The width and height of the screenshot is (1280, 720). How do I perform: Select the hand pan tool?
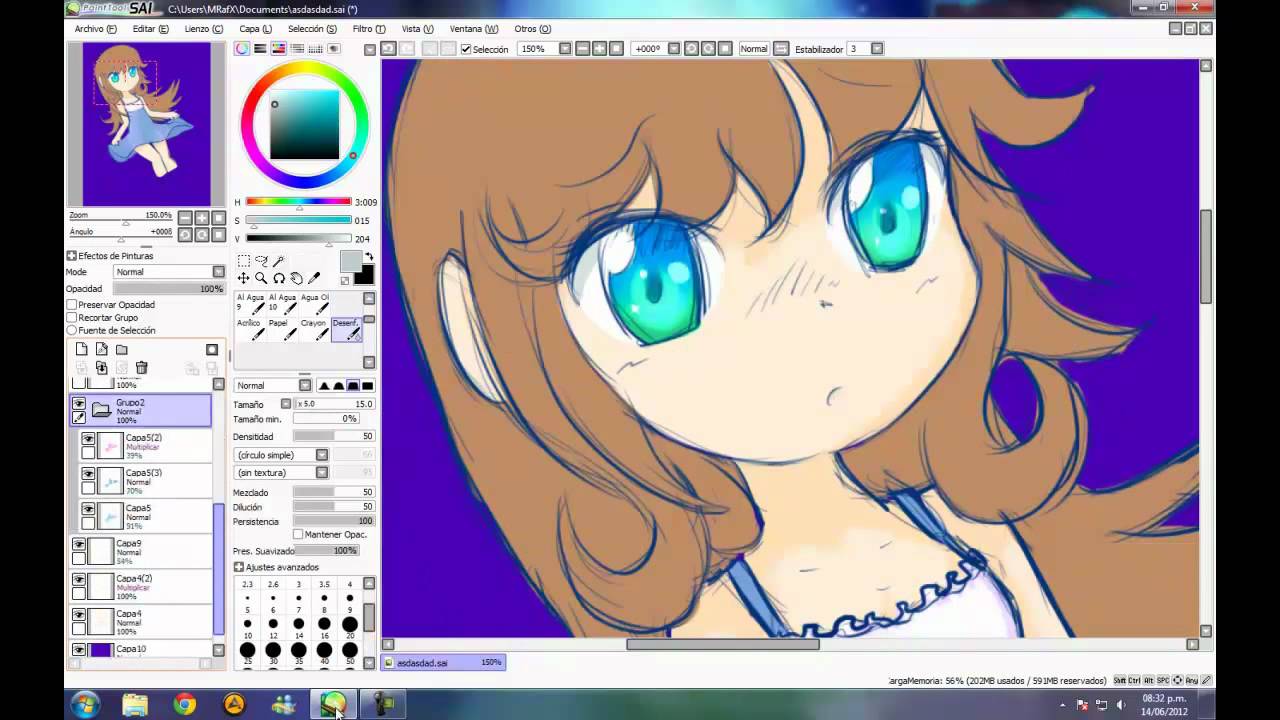pos(297,278)
